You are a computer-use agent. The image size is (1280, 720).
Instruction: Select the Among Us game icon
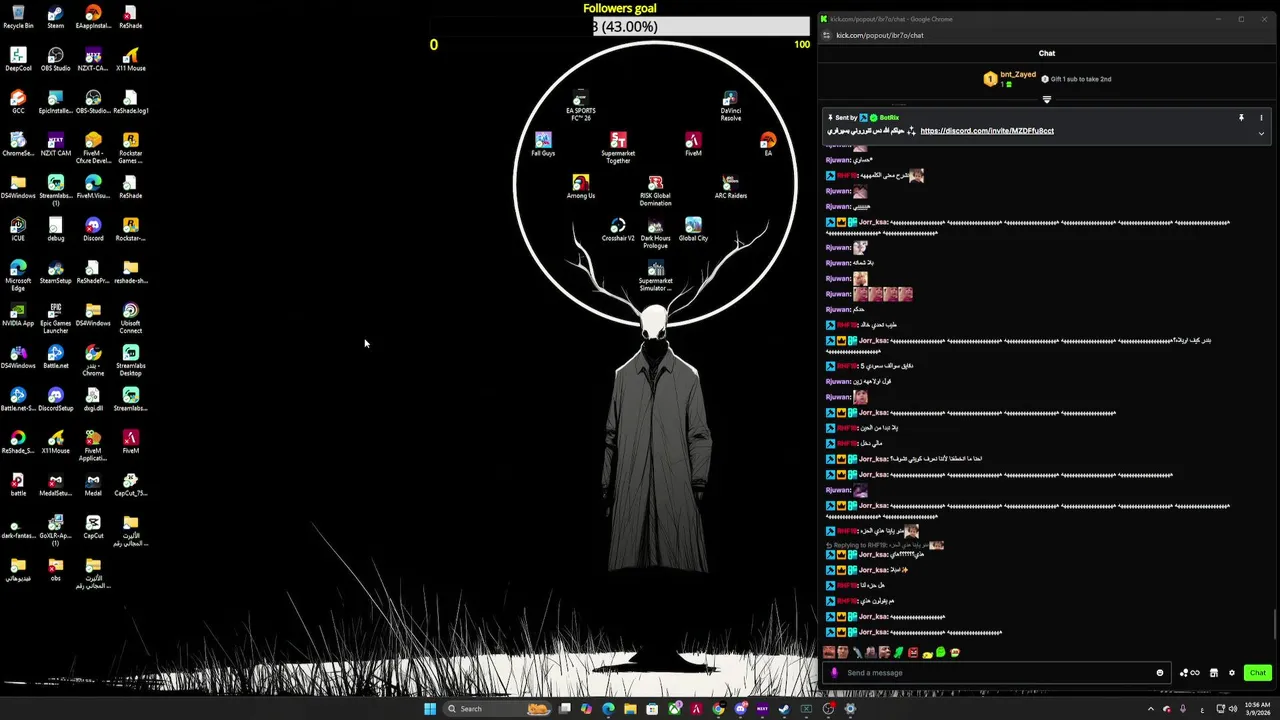(580, 187)
